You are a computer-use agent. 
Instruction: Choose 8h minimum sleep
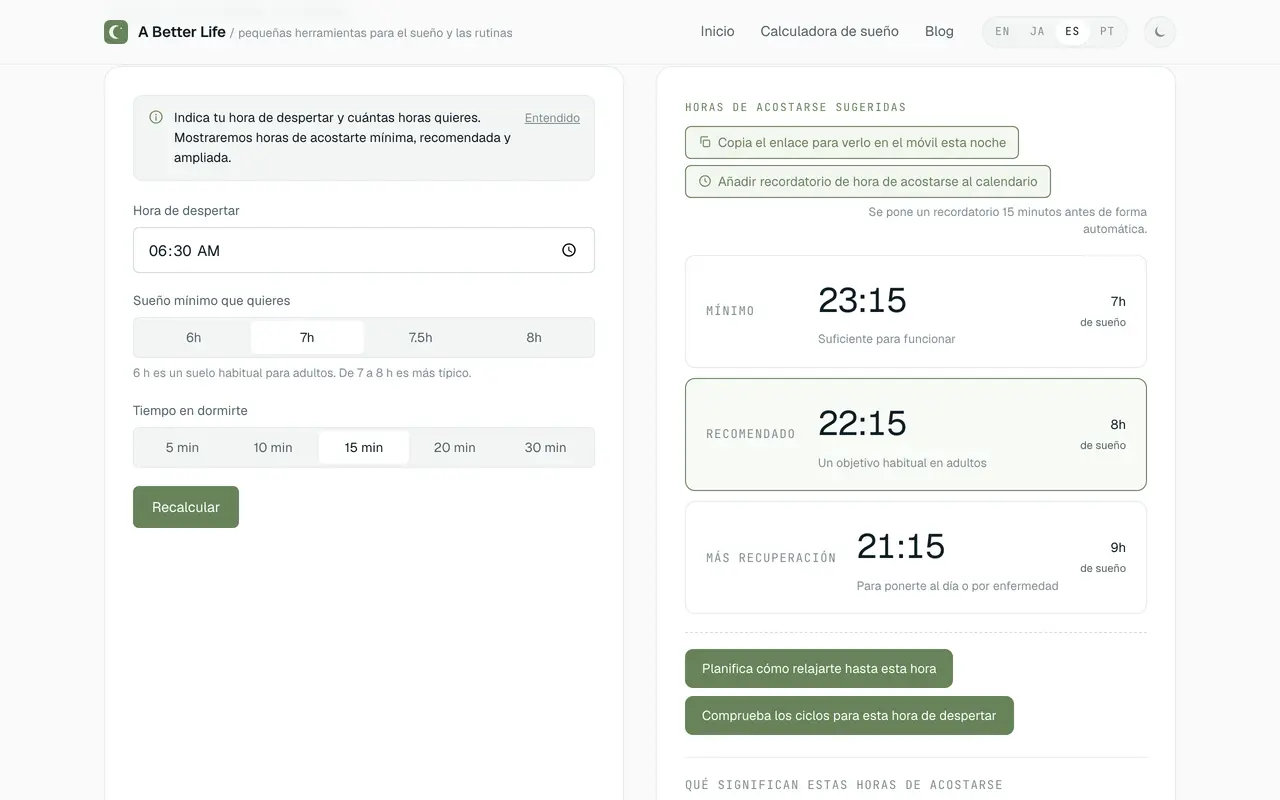point(534,337)
